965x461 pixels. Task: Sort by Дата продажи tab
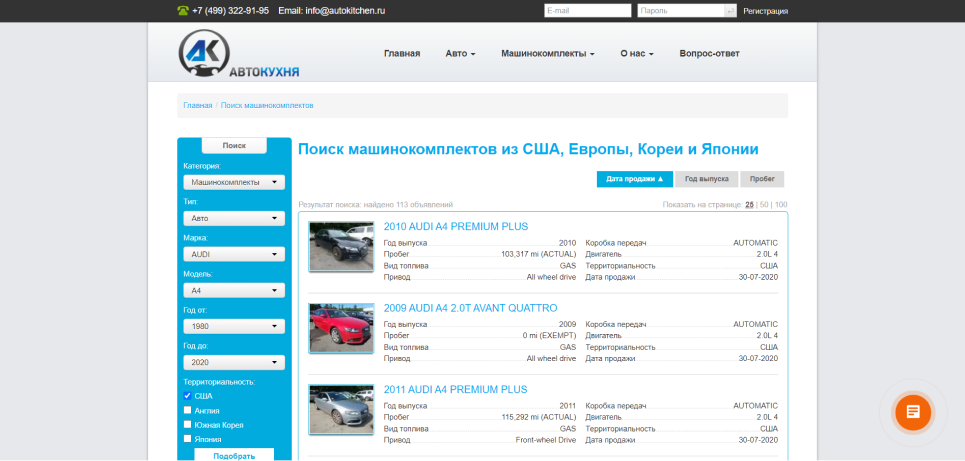point(635,179)
